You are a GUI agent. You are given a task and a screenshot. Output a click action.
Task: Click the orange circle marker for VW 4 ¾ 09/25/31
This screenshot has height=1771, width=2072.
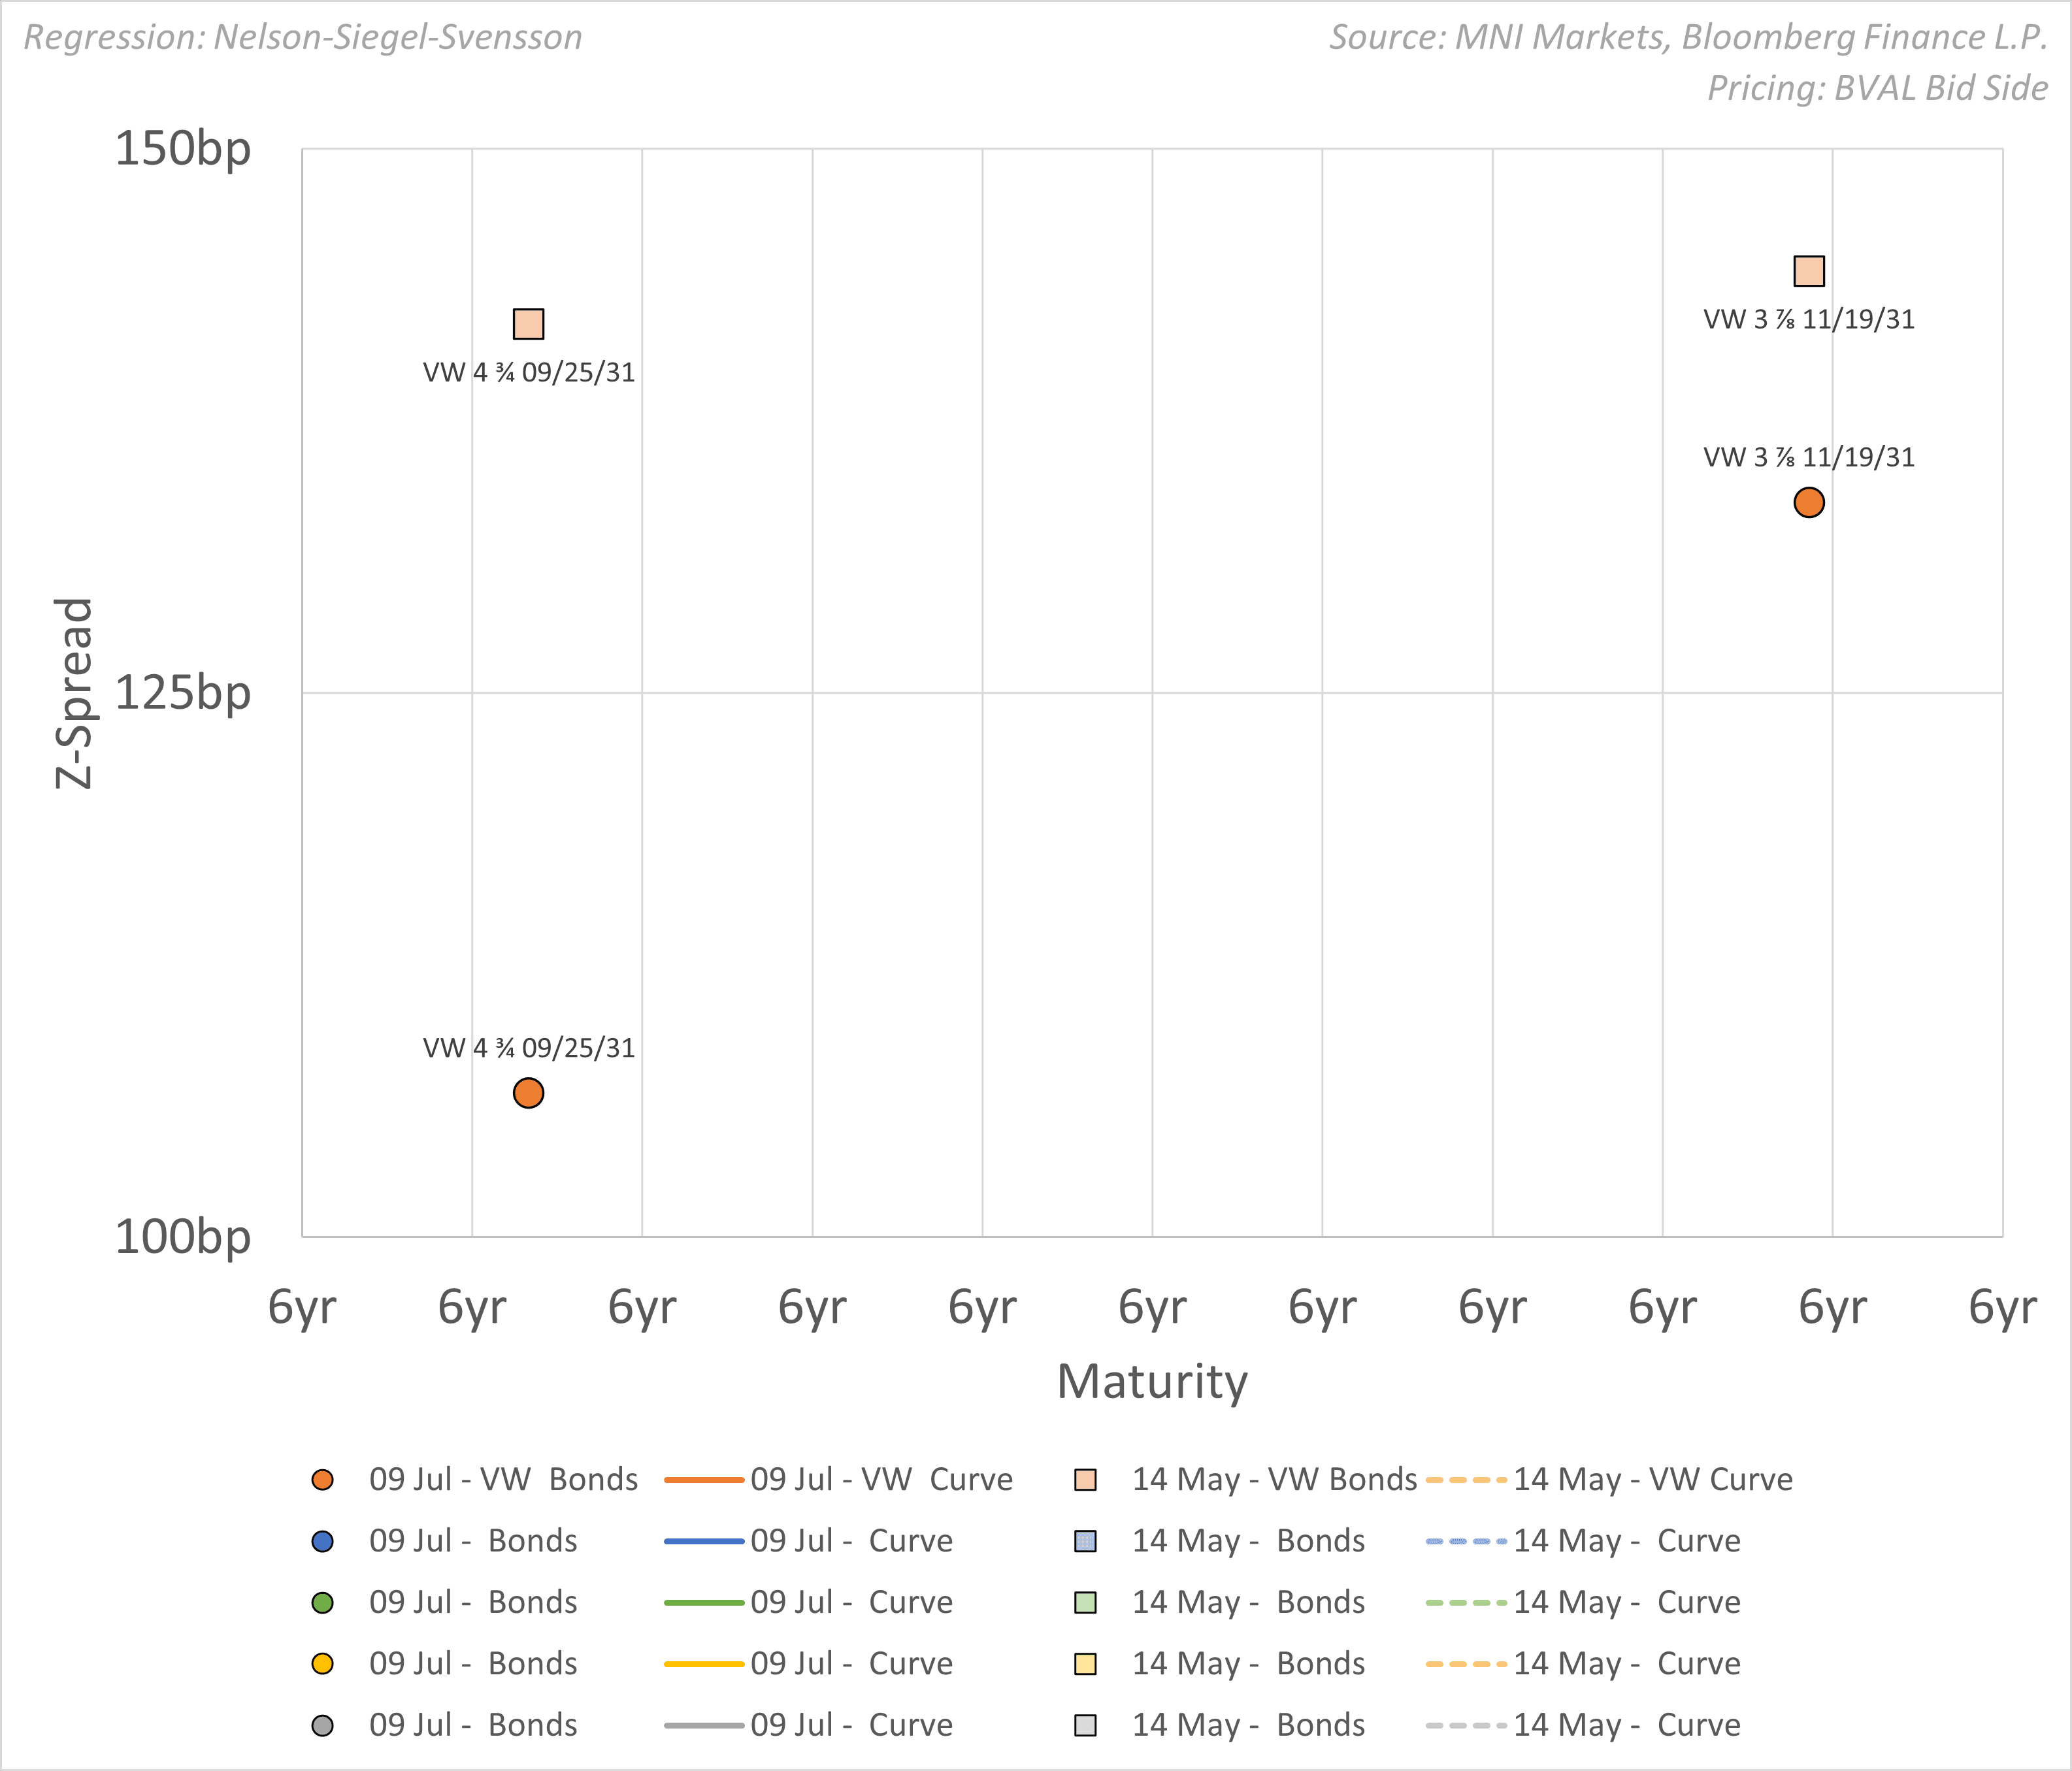pyautogui.click(x=528, y=1093)
